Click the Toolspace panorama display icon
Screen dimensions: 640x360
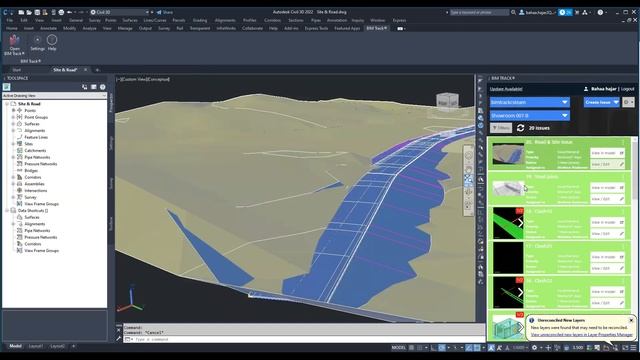coord(94,87)
